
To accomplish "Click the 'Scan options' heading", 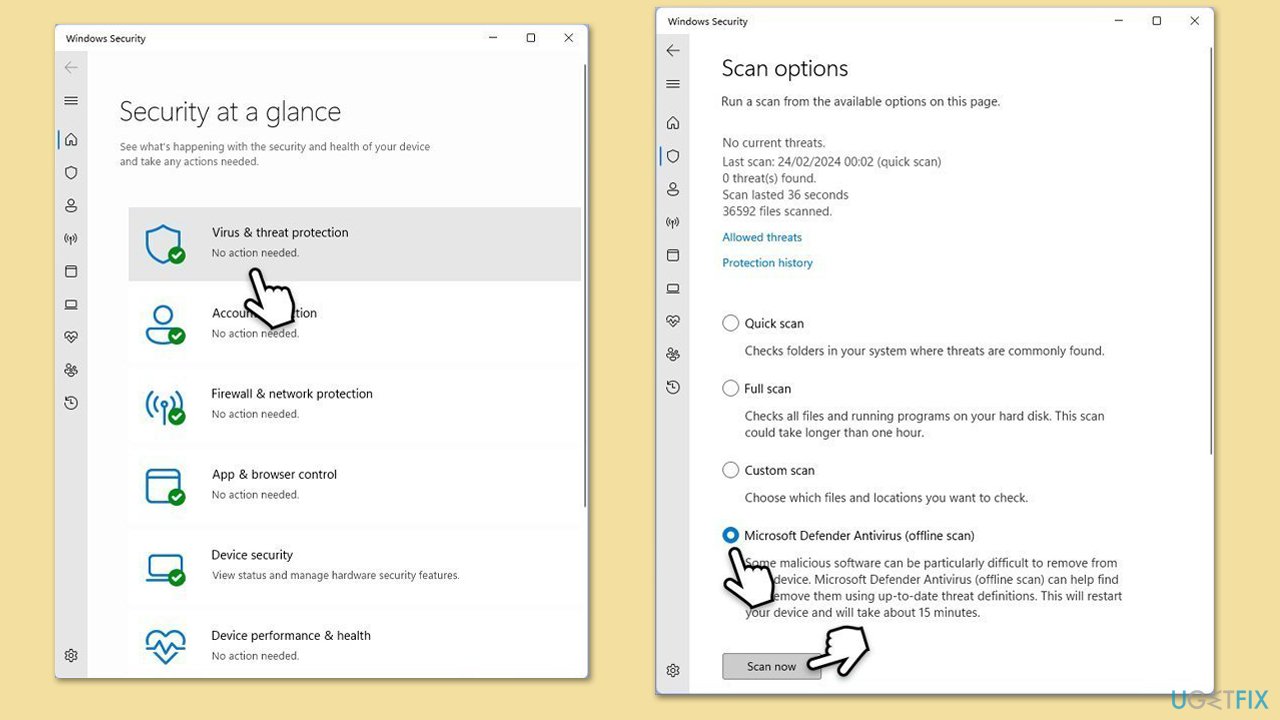I will tap(785, 68).
